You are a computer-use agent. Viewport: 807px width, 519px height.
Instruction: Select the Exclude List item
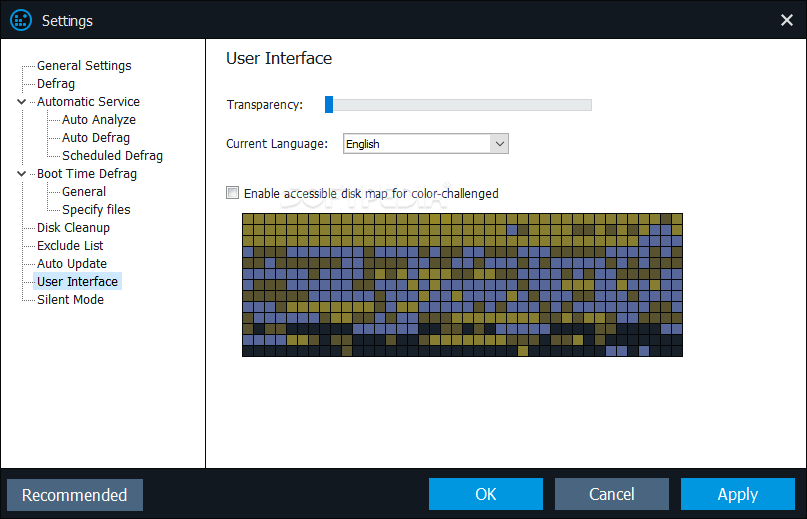[70, 246]
